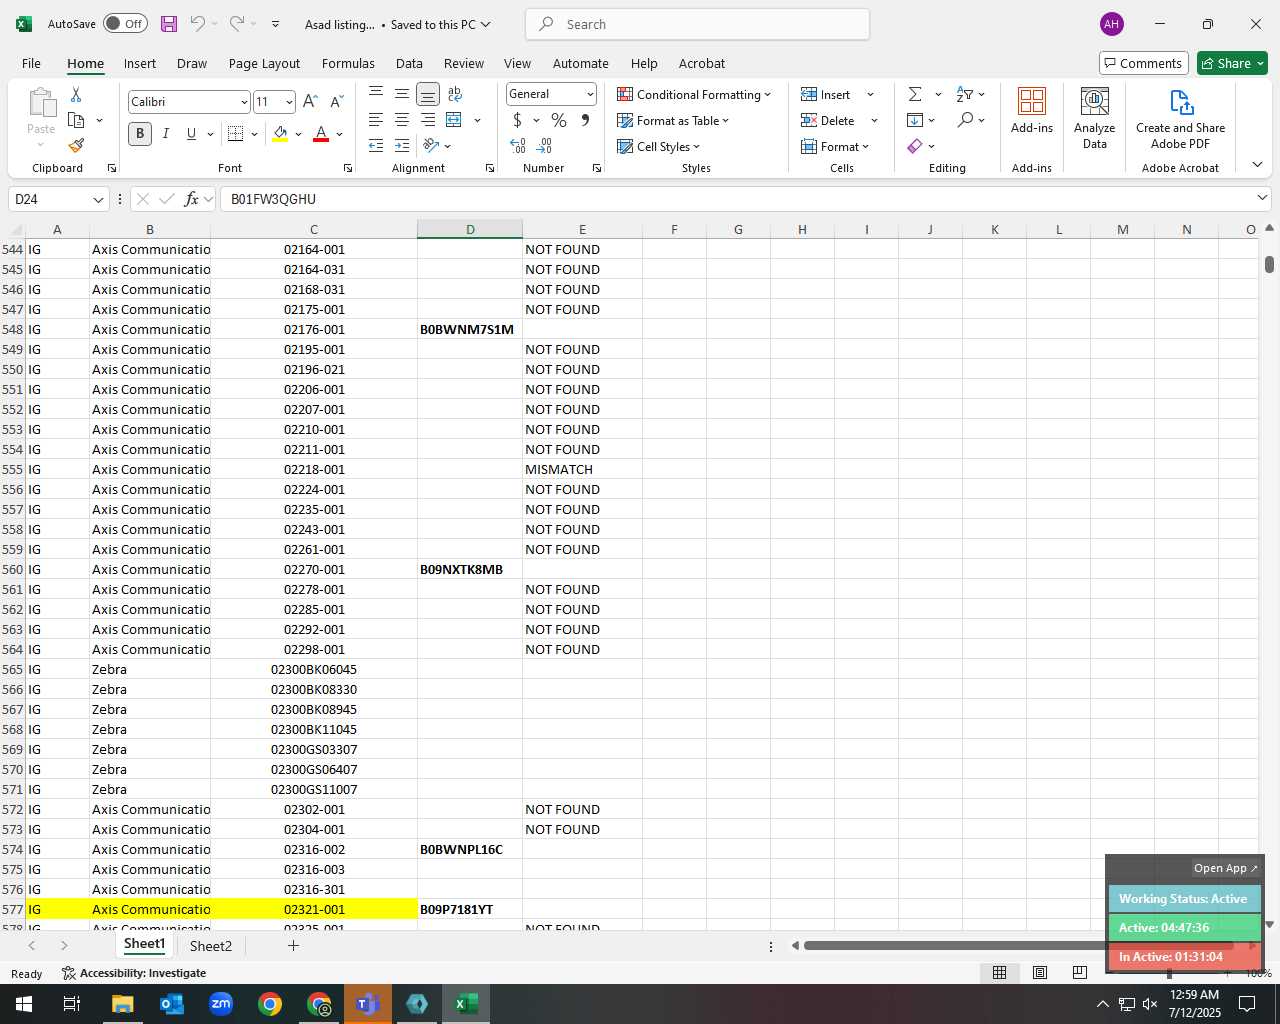Open the Format cells button

[x=835, y=146]
